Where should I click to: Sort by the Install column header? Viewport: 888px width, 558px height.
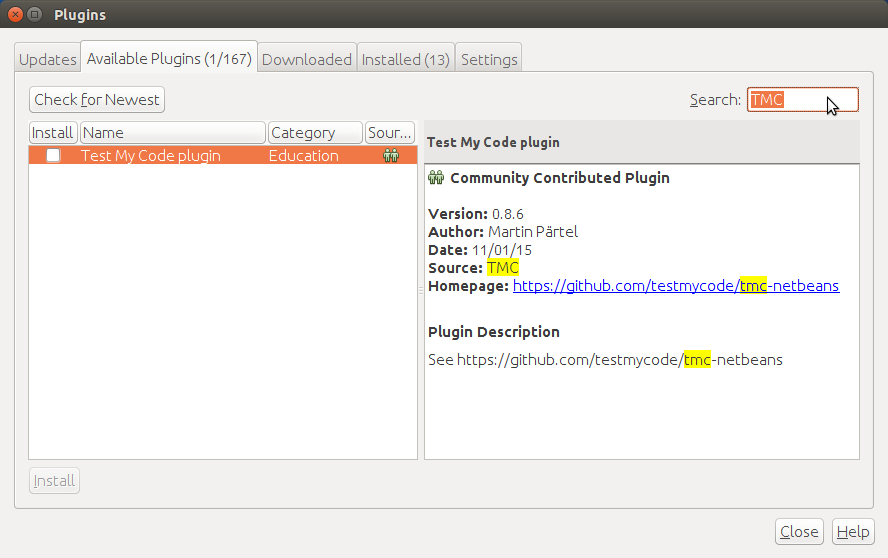pyautogui.click(x=53, y=133)
